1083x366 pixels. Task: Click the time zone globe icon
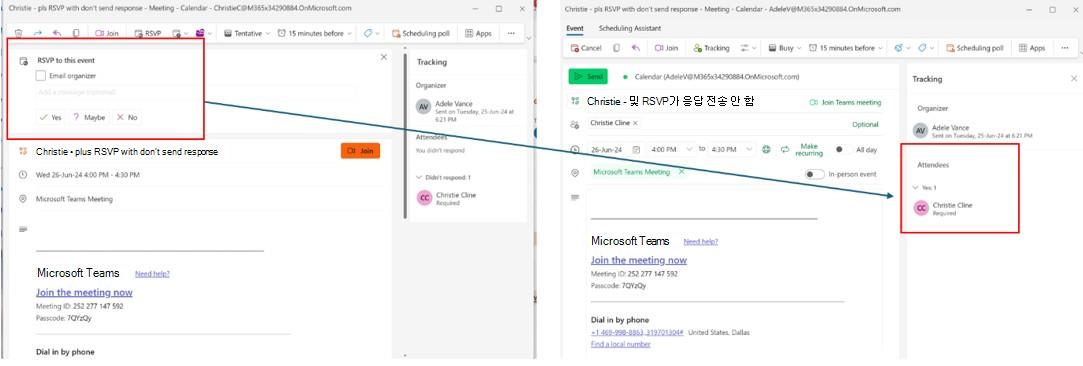point(767,149)
